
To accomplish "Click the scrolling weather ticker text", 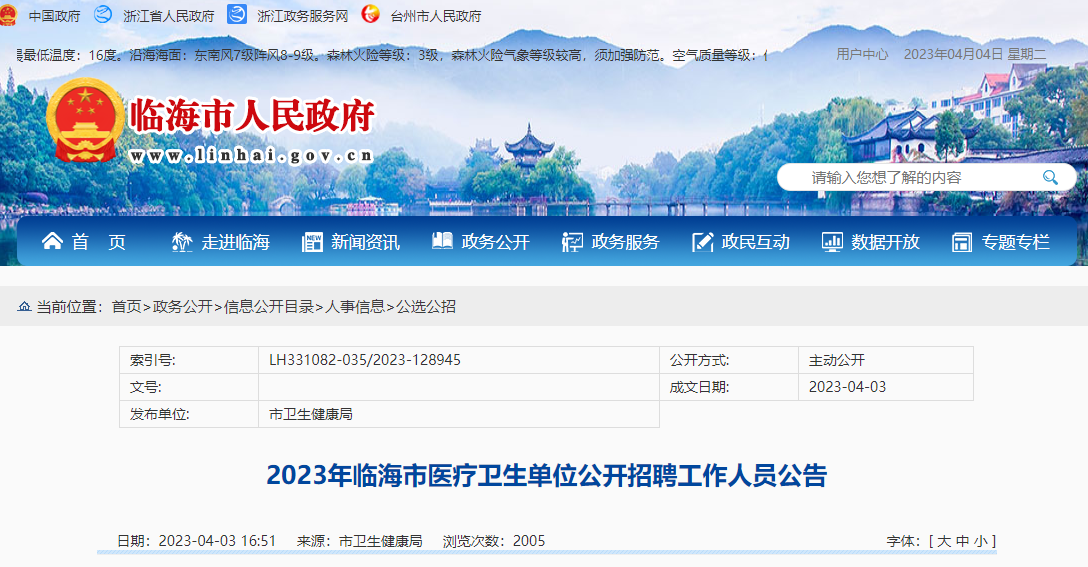I will [391, 55].
